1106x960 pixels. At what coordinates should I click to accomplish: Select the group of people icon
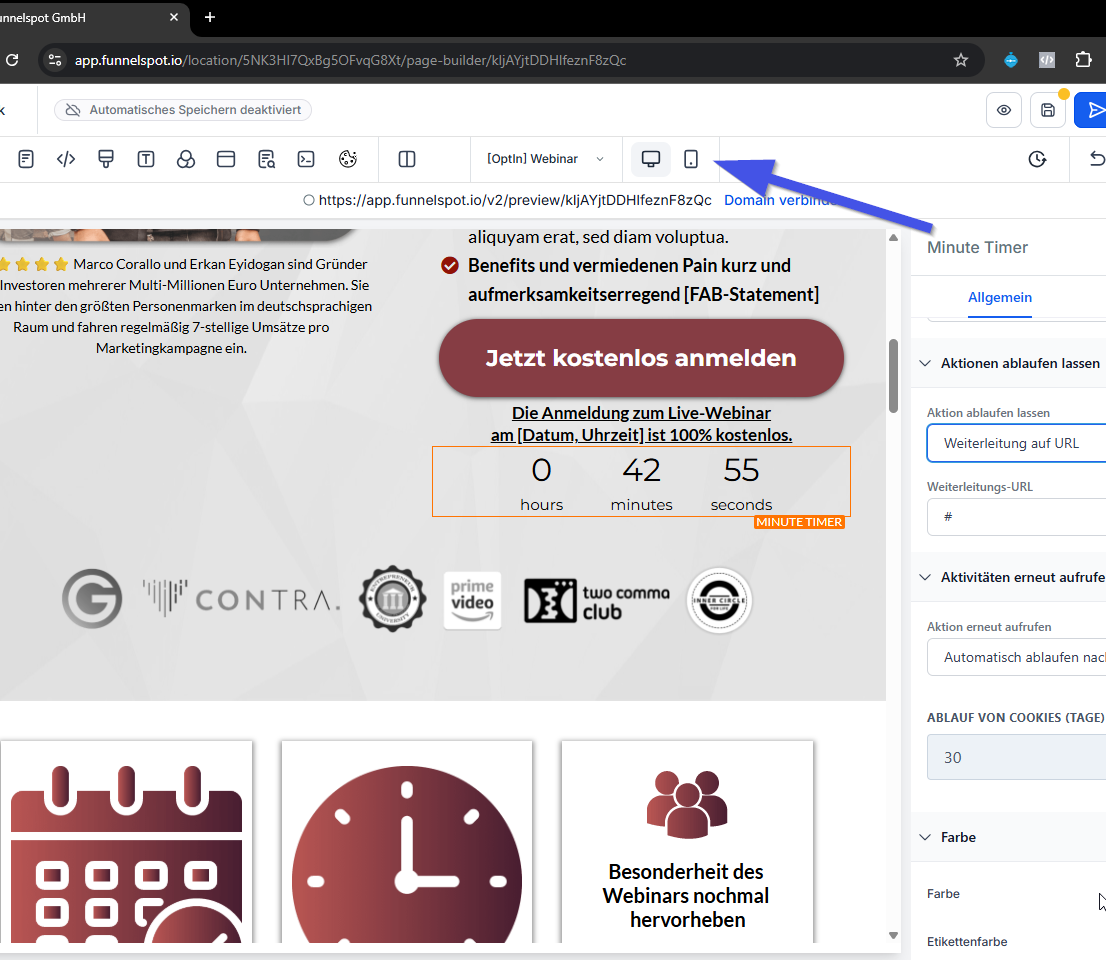(x=687, y=804)
